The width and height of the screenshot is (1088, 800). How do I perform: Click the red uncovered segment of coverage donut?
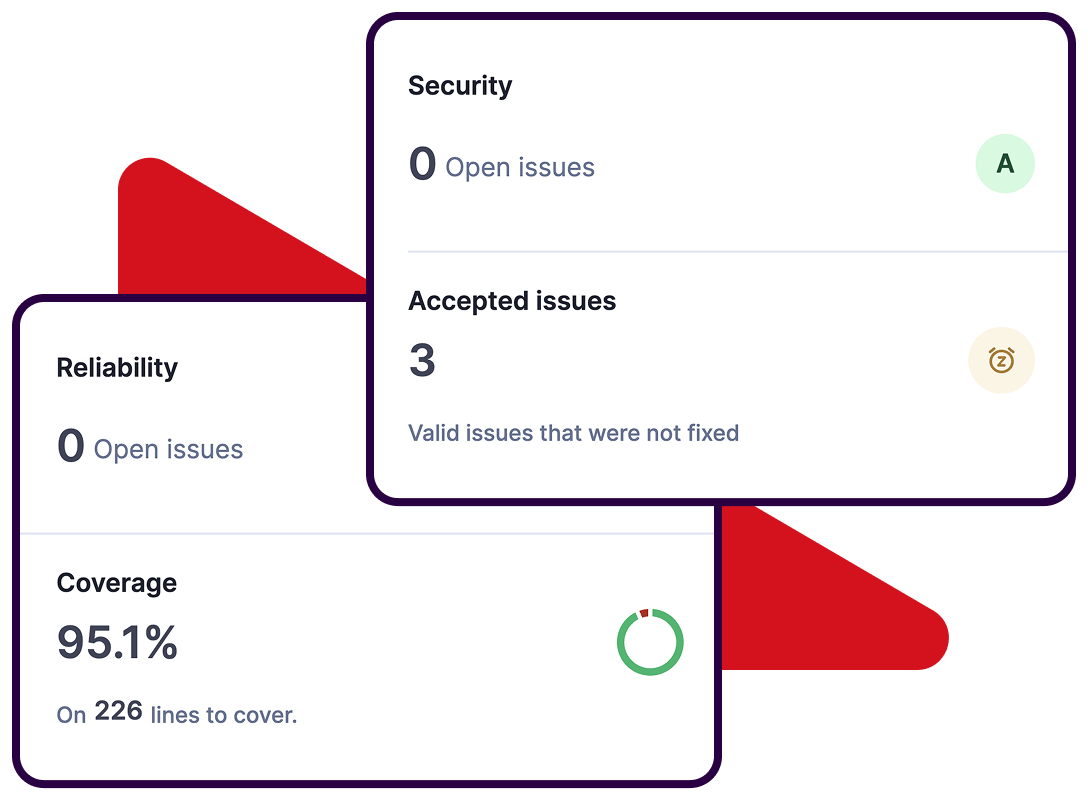pyautogui.click(x=644, y=612)
